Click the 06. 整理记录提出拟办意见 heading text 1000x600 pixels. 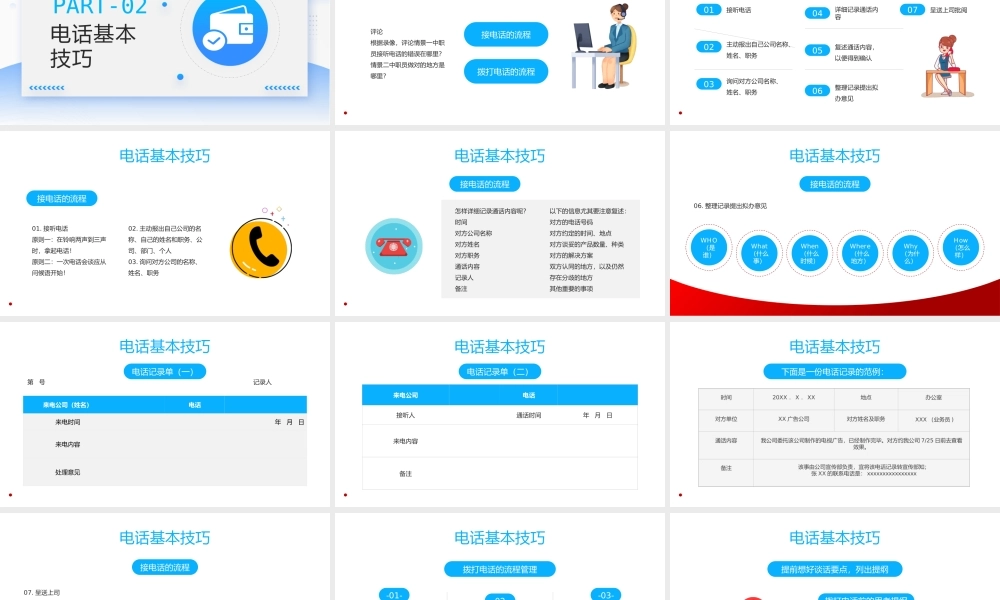[x=730, y=206]
